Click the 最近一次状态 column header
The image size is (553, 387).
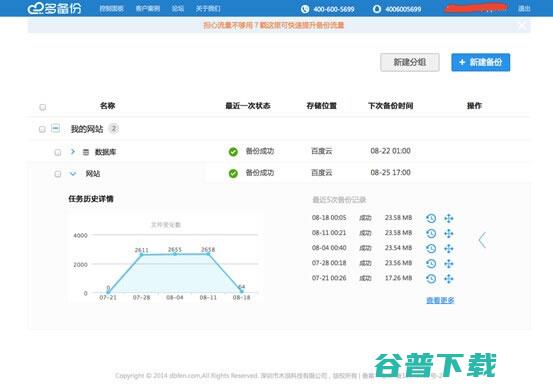248,106
